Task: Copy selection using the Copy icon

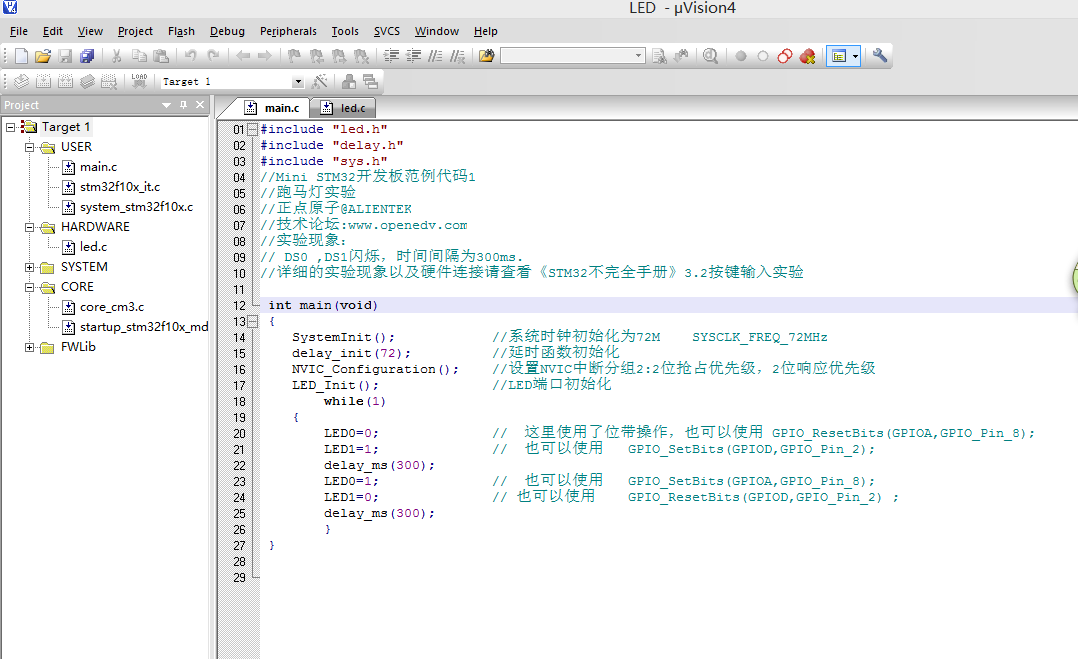Action: [139, 56]
